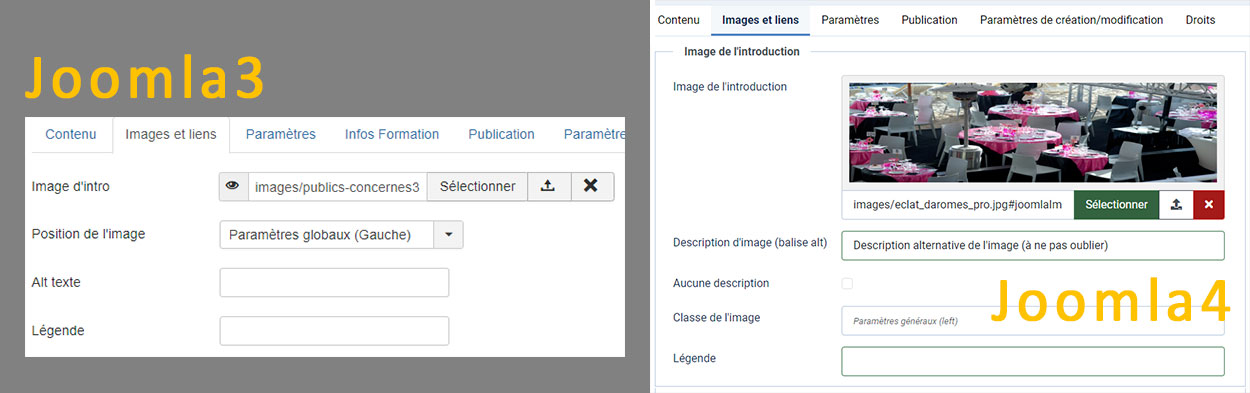The height and width of the screenshot is (393, 1250).
Task: Click the 'Position de l'image' label
Action: [x=89, y=234]
